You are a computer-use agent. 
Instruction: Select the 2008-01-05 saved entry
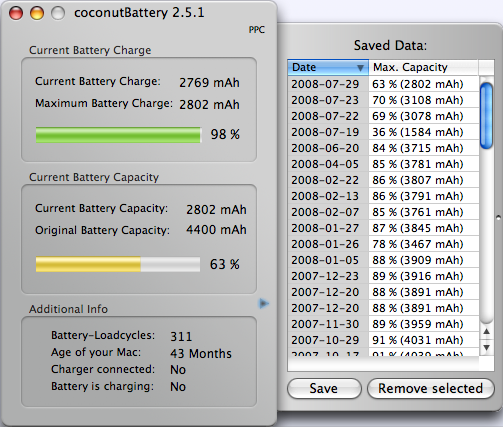383,260
